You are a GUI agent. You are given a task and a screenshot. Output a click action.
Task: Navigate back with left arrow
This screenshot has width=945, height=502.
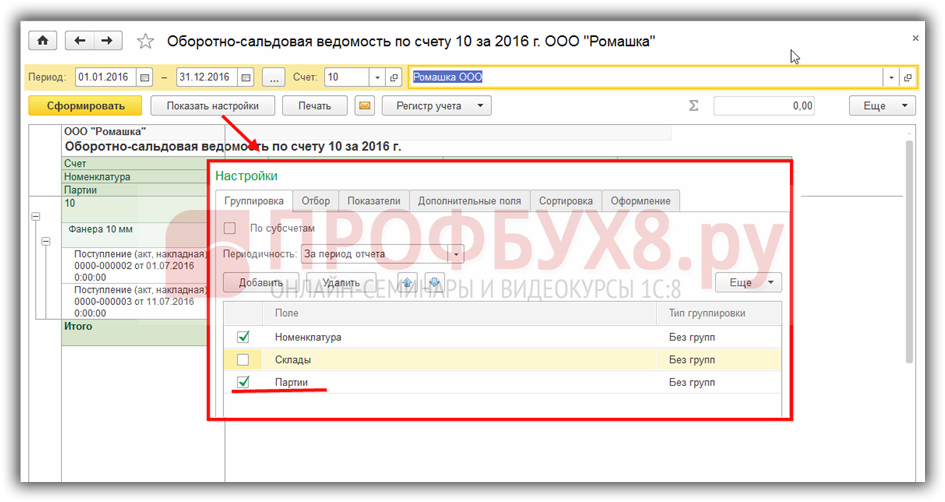80,41
